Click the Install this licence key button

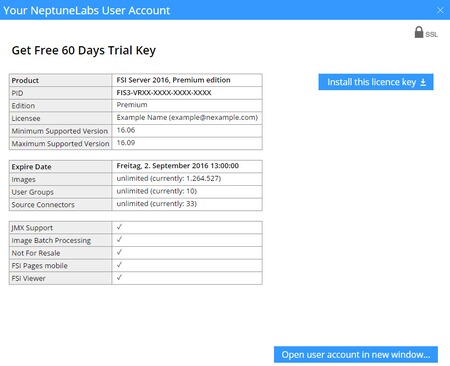376,82
